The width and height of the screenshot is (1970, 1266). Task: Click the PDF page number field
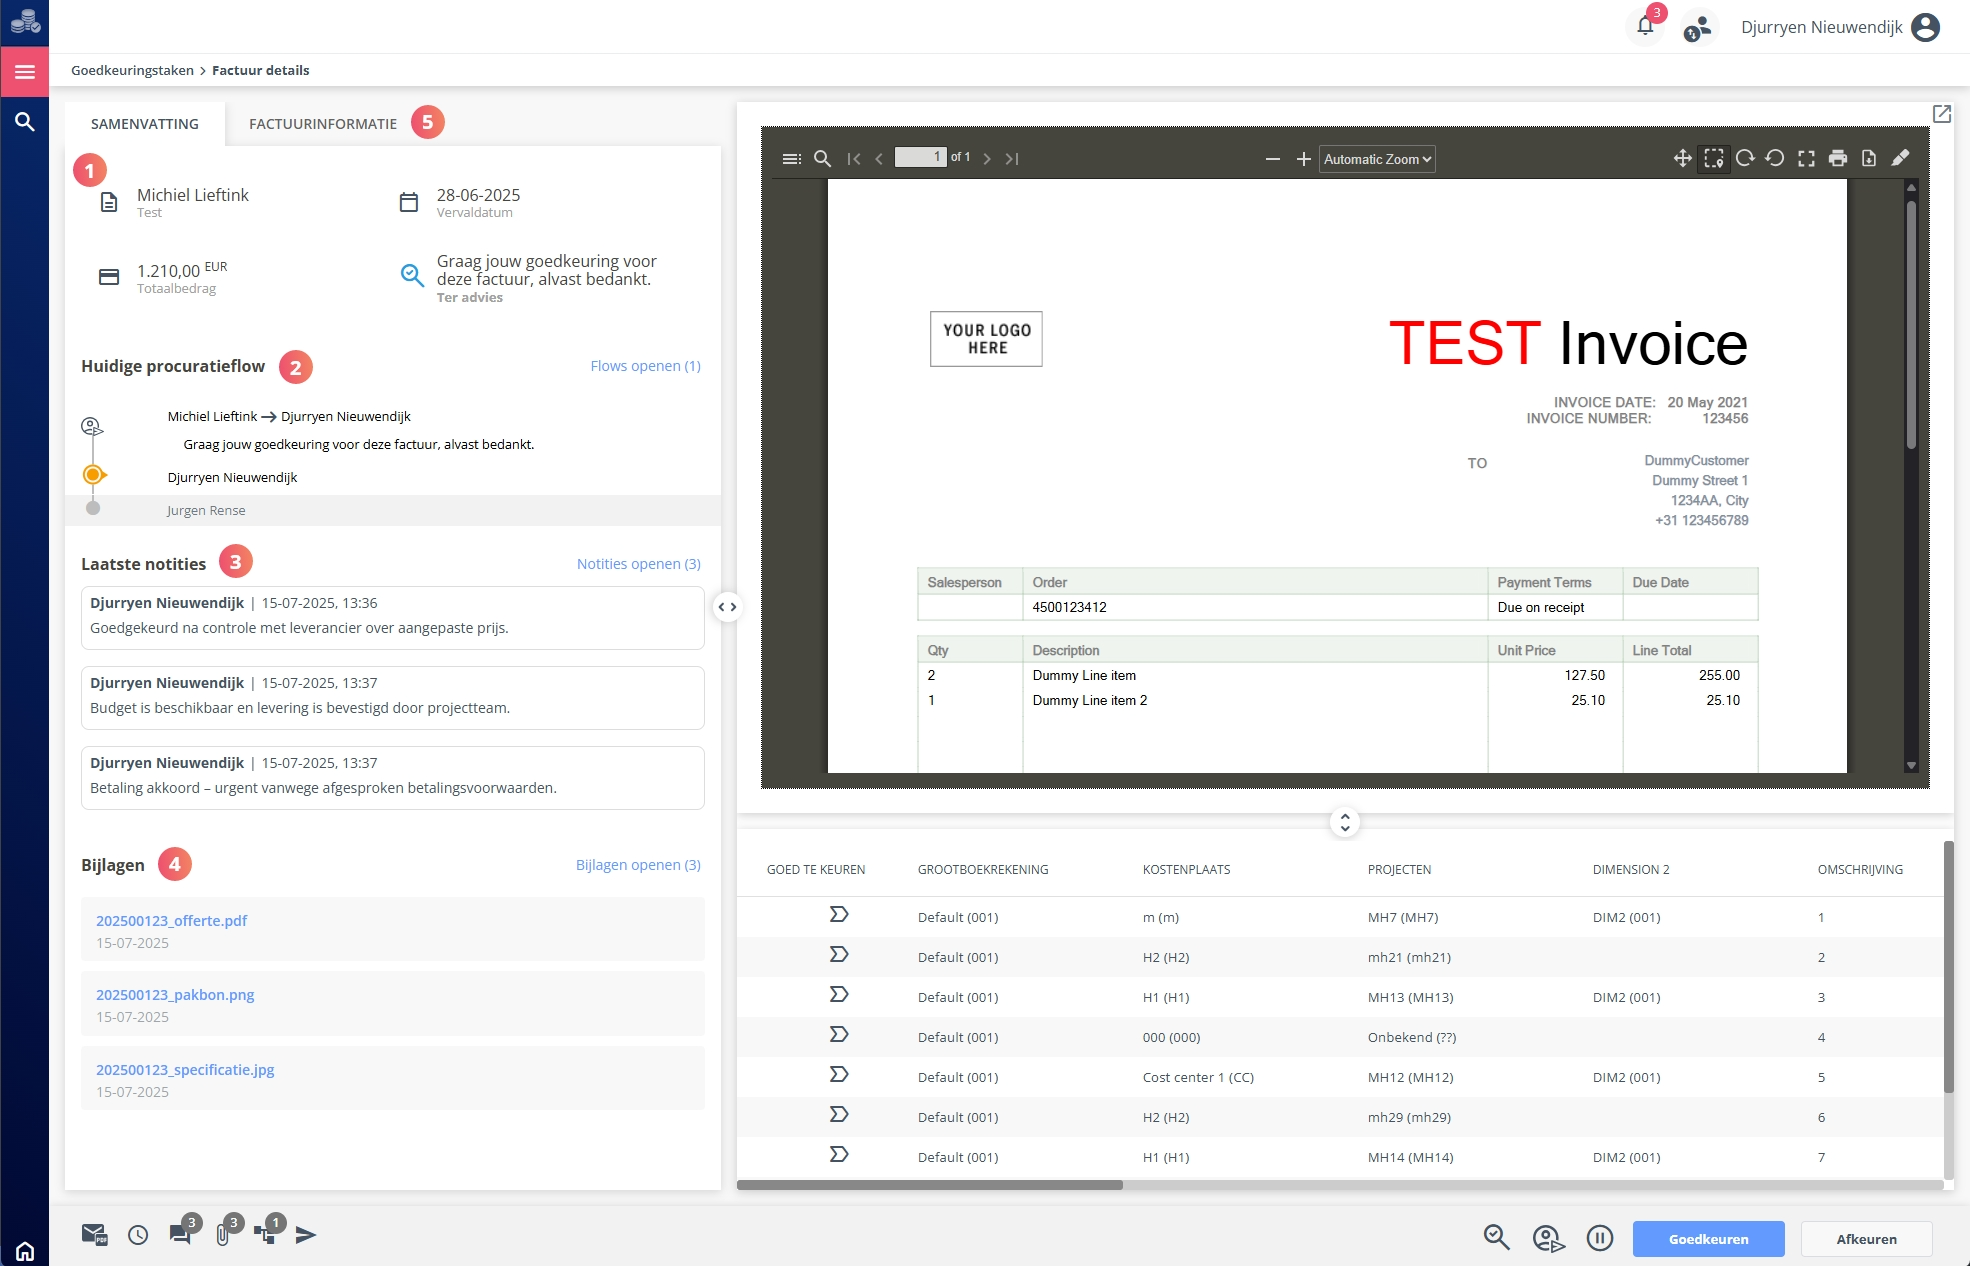pyautogui.click(x=920, y=157)
